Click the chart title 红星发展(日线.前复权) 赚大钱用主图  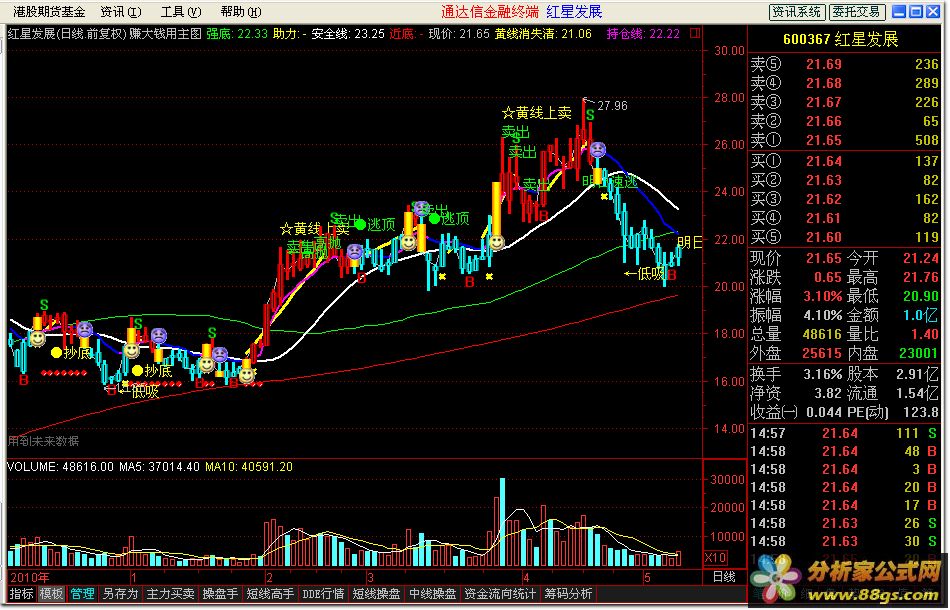pyautogui.click(x=104, y=33)
